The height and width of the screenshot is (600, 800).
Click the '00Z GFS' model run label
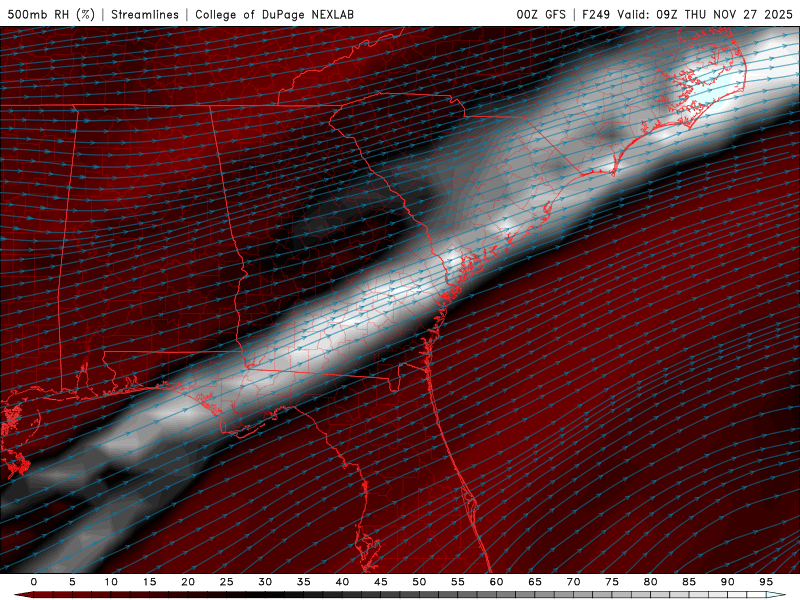[541, 14]
